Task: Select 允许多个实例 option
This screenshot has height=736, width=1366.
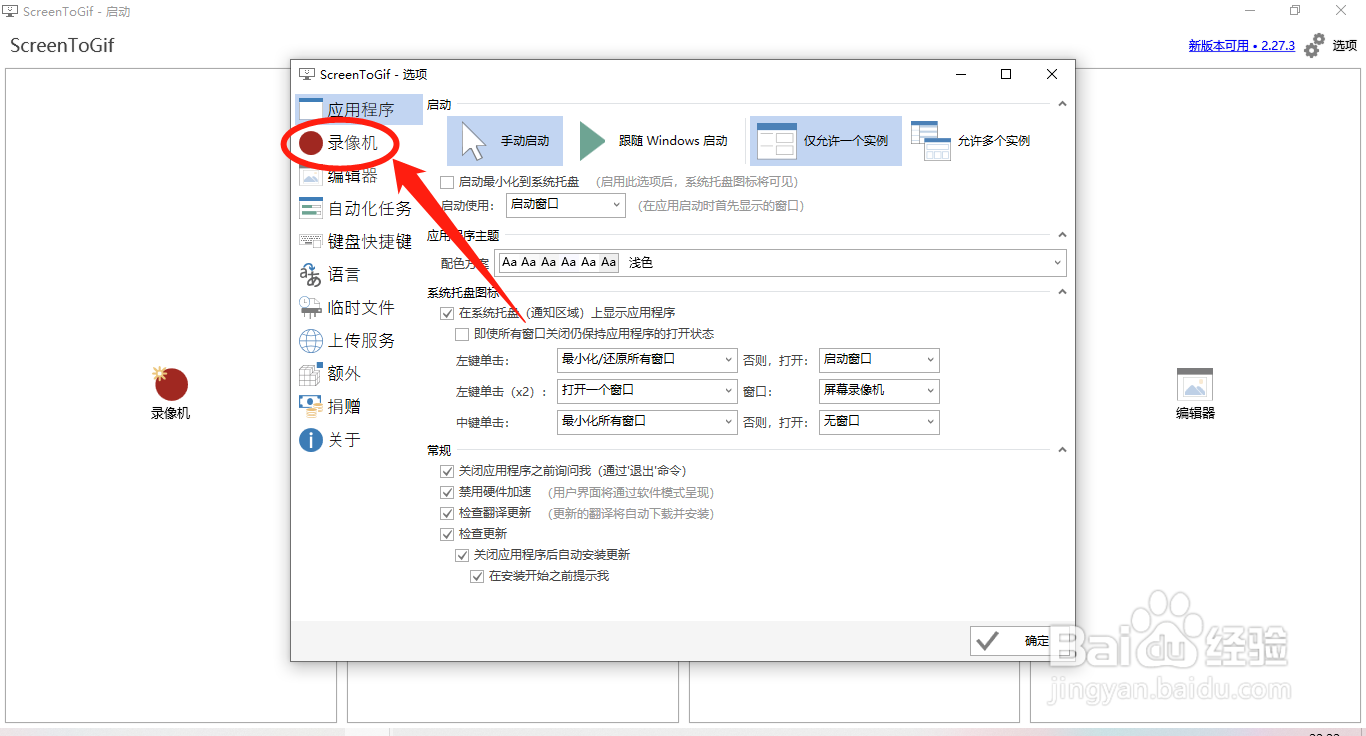Action: tap(971, 141)
